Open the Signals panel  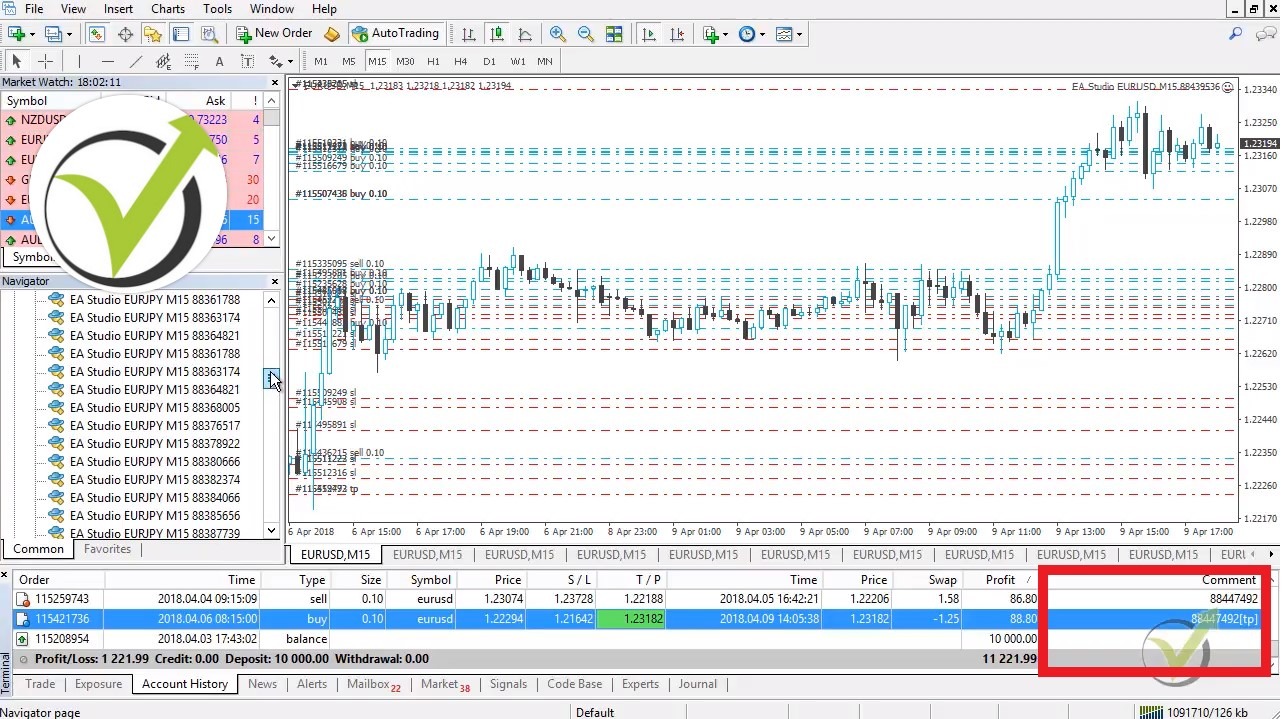tap(508, 684)
